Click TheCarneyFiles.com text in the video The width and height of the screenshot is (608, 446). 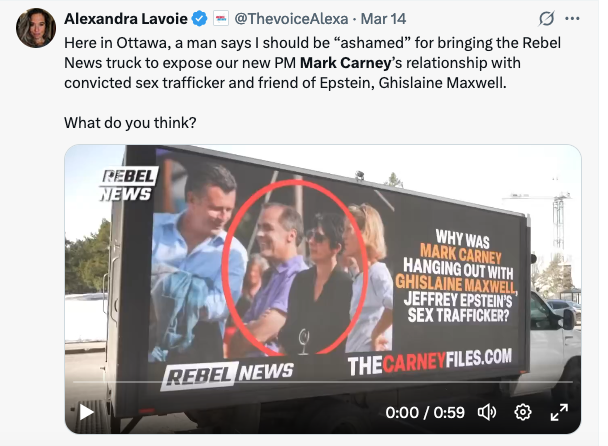[x=430, y=362]
